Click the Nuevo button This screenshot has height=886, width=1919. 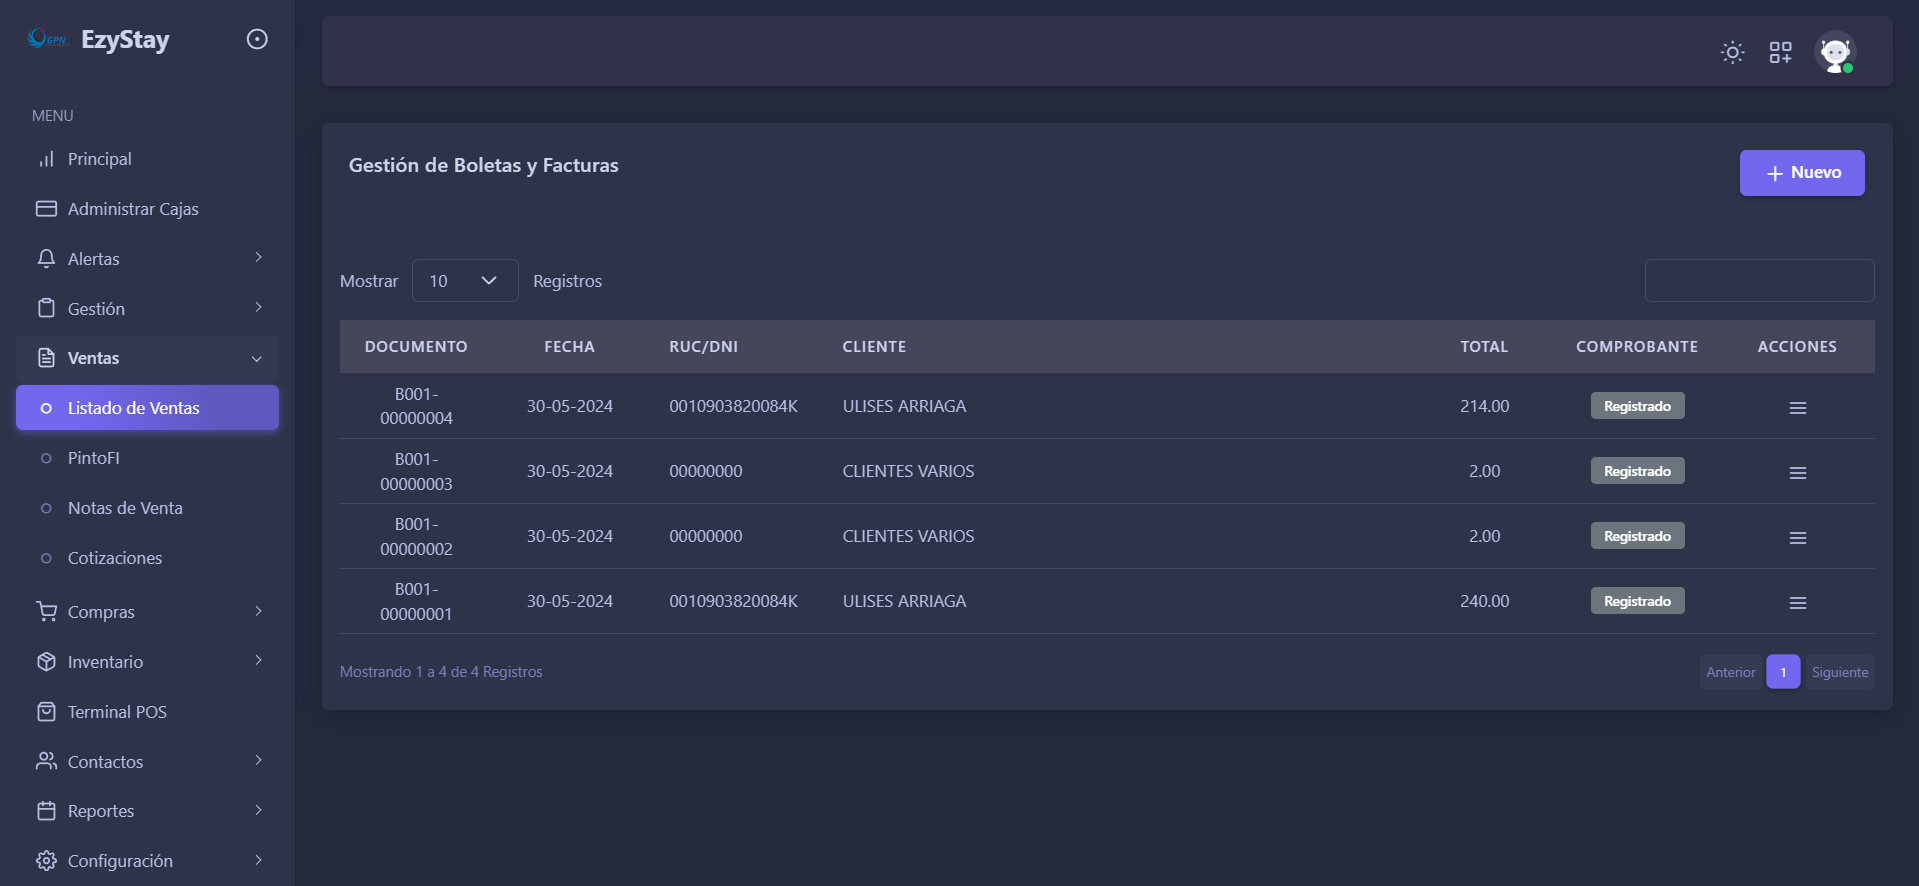(x=1801, y=173)
